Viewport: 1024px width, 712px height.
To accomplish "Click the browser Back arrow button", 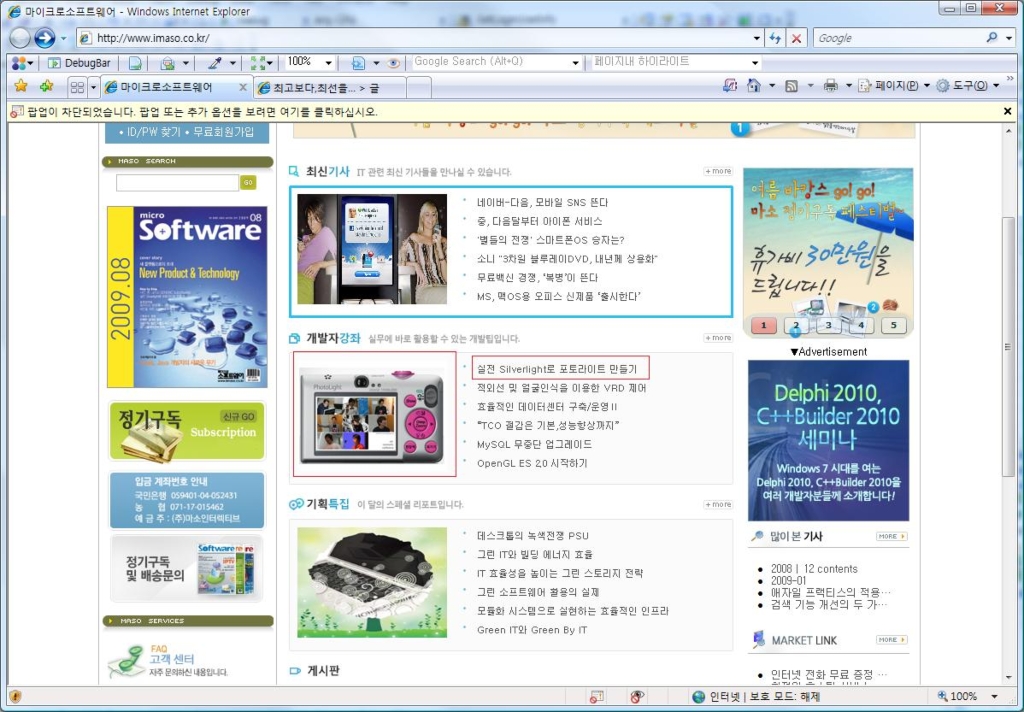I will pos(20,38).
